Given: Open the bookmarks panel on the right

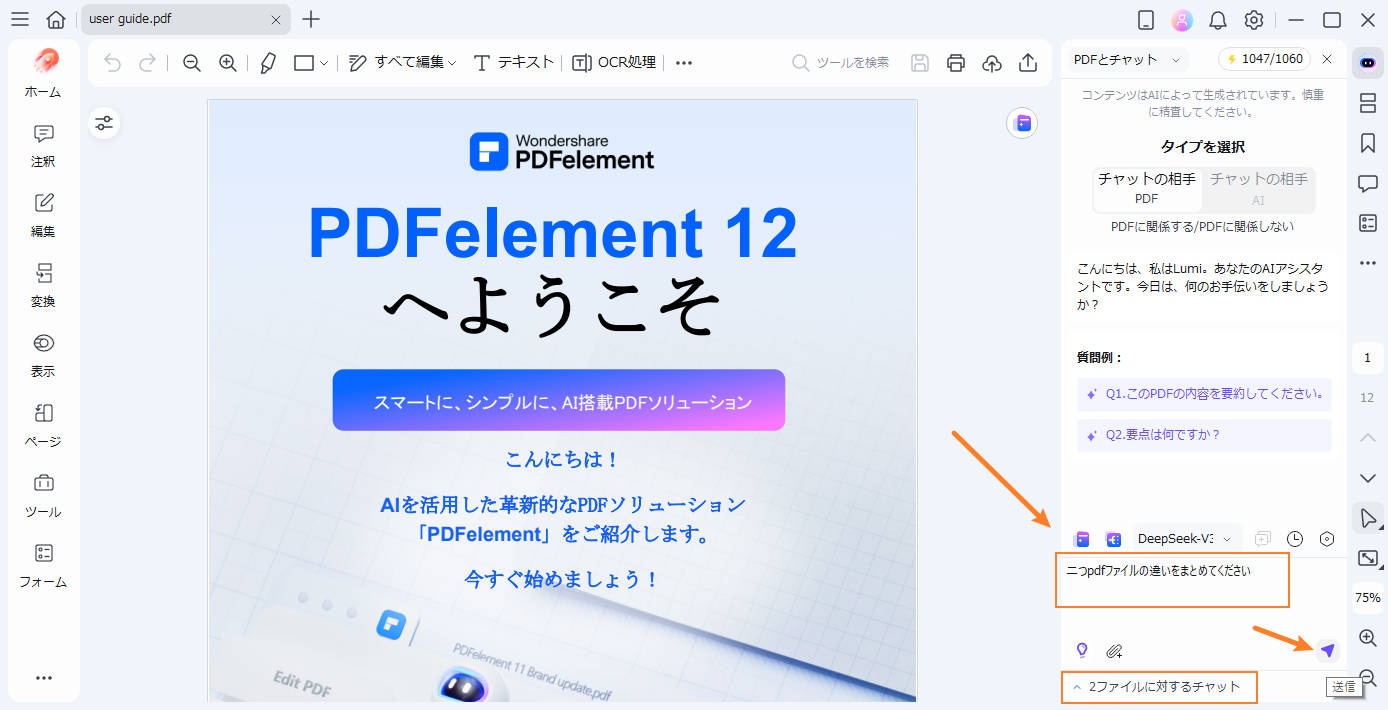Looking at the screenshot, I should point(1367,143).
